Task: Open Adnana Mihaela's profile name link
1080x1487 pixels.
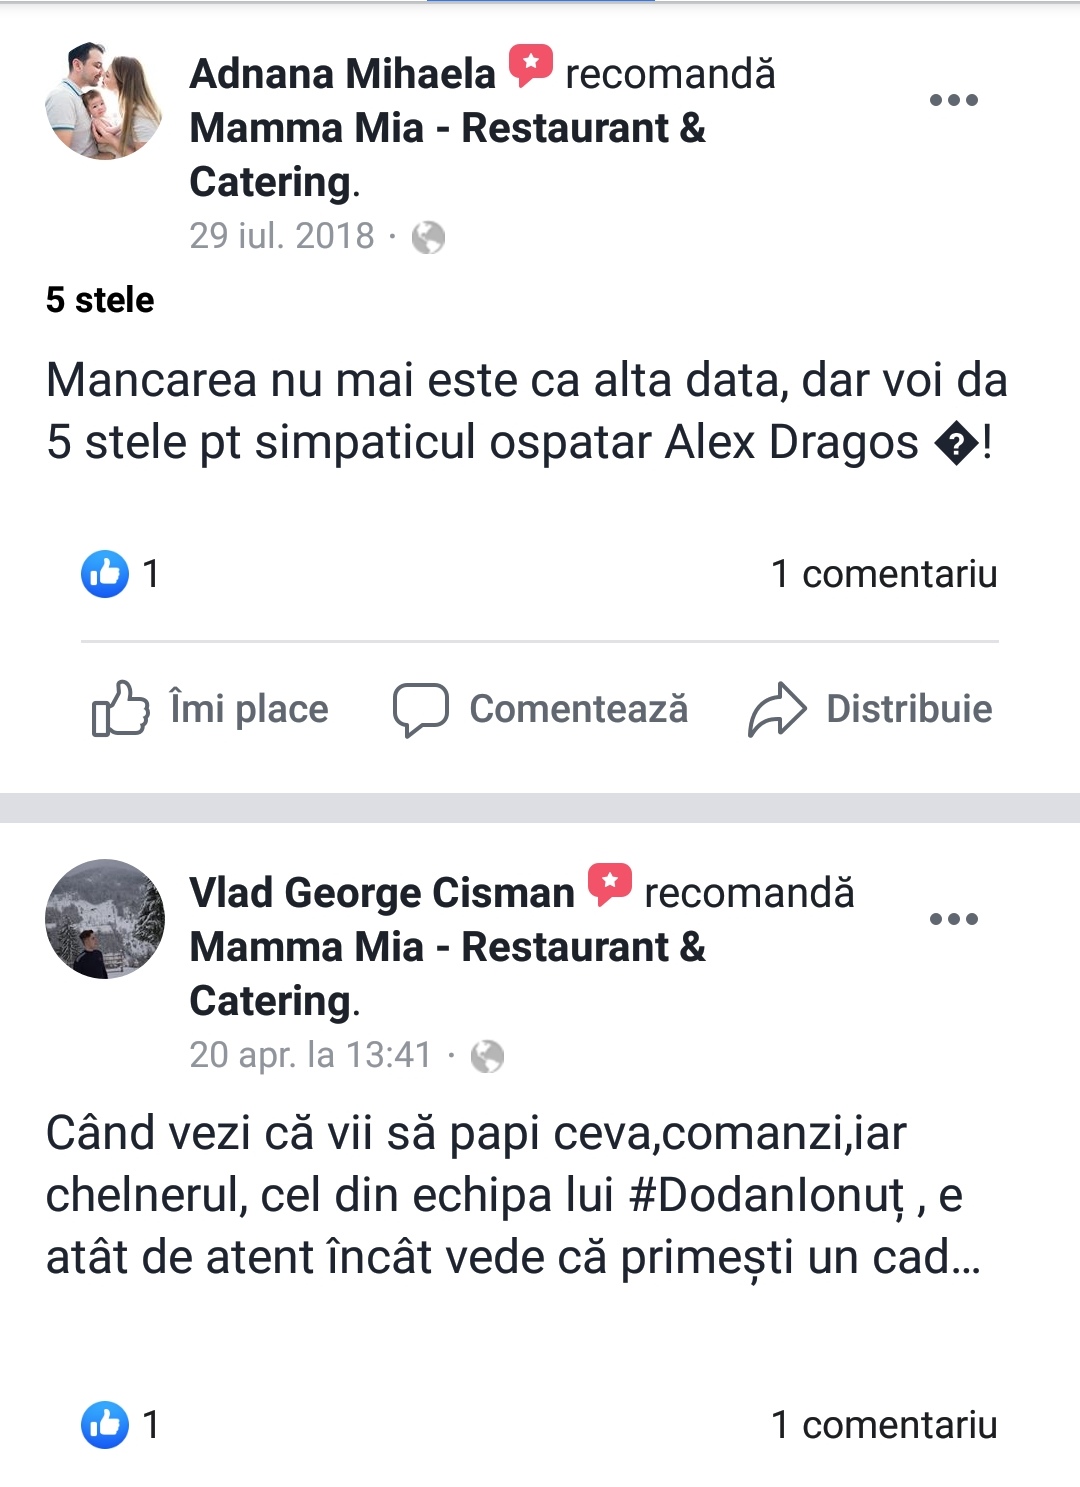Action: coord(343,74)
